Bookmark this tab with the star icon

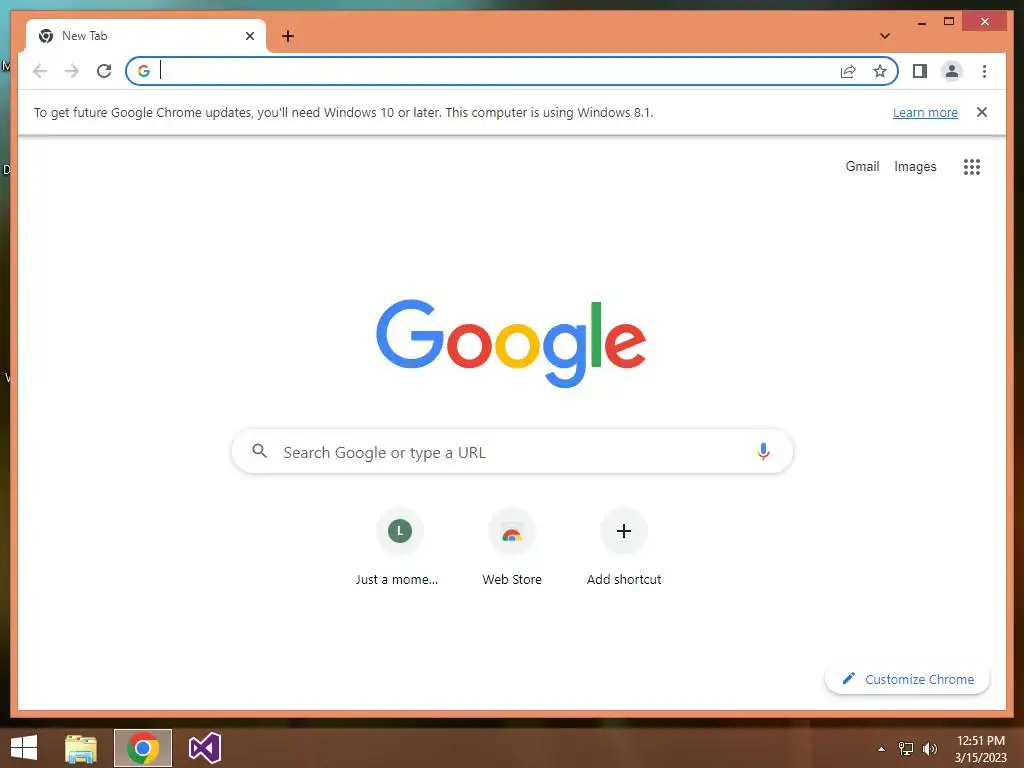click(x=880, y=71)
